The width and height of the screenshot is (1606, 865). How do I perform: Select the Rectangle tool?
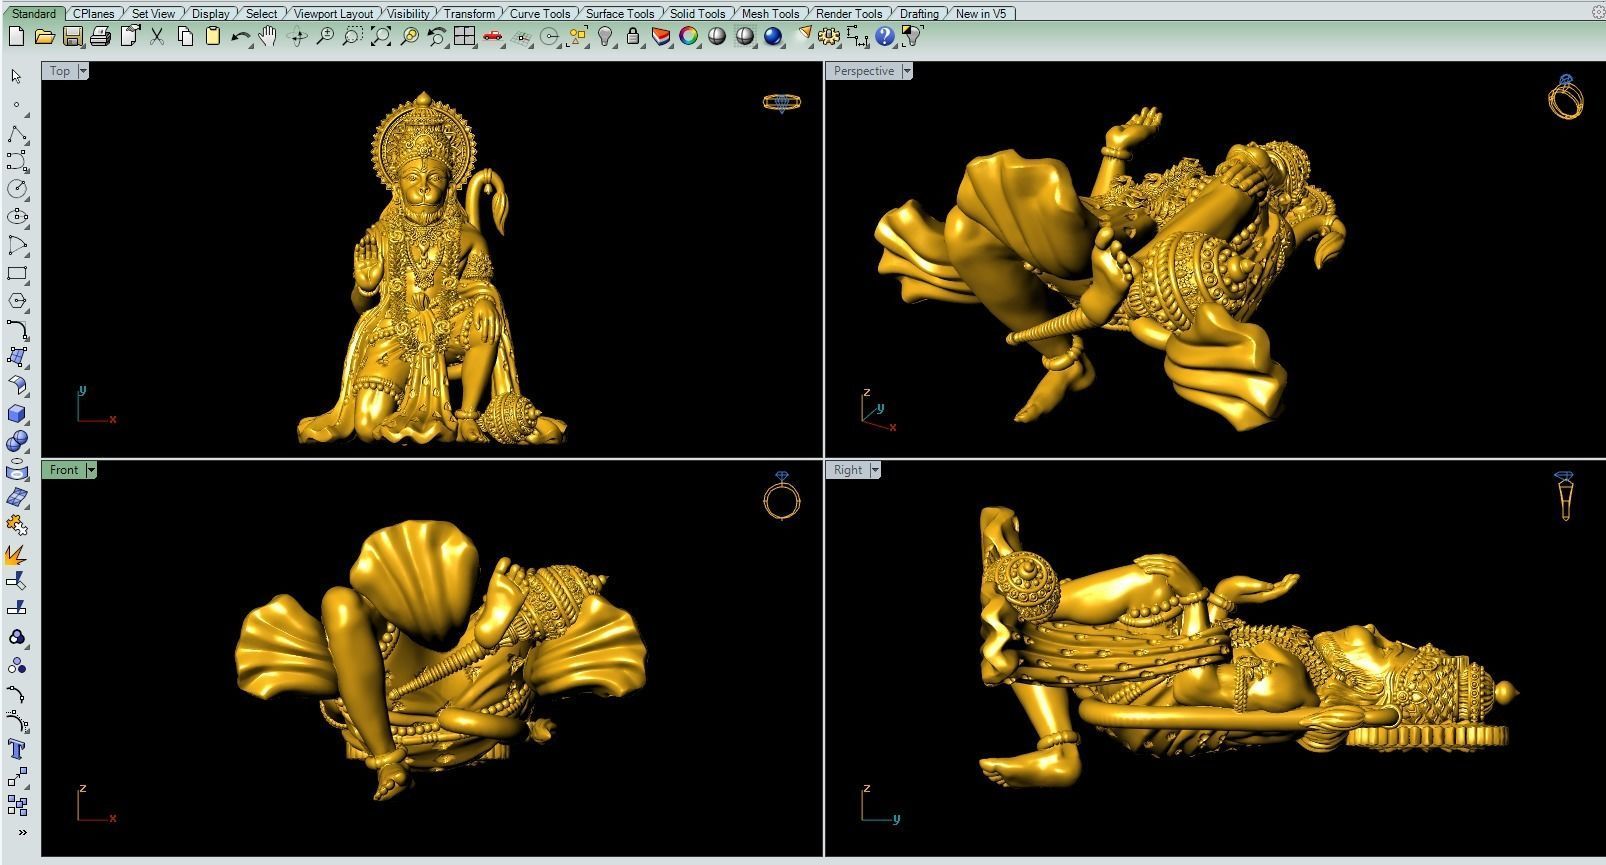click(16, 273)
